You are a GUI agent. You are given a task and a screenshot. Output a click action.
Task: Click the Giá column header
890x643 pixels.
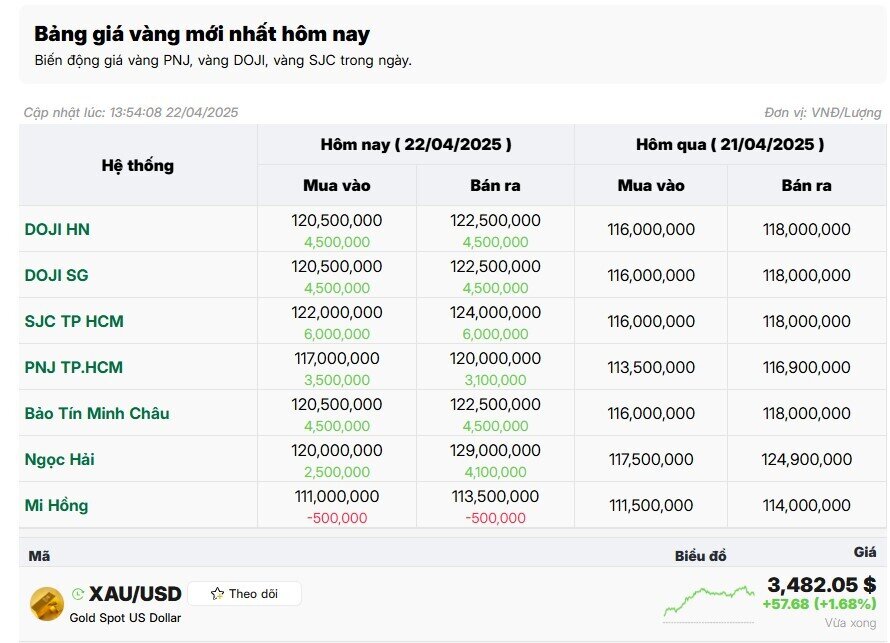pos(865,552)
